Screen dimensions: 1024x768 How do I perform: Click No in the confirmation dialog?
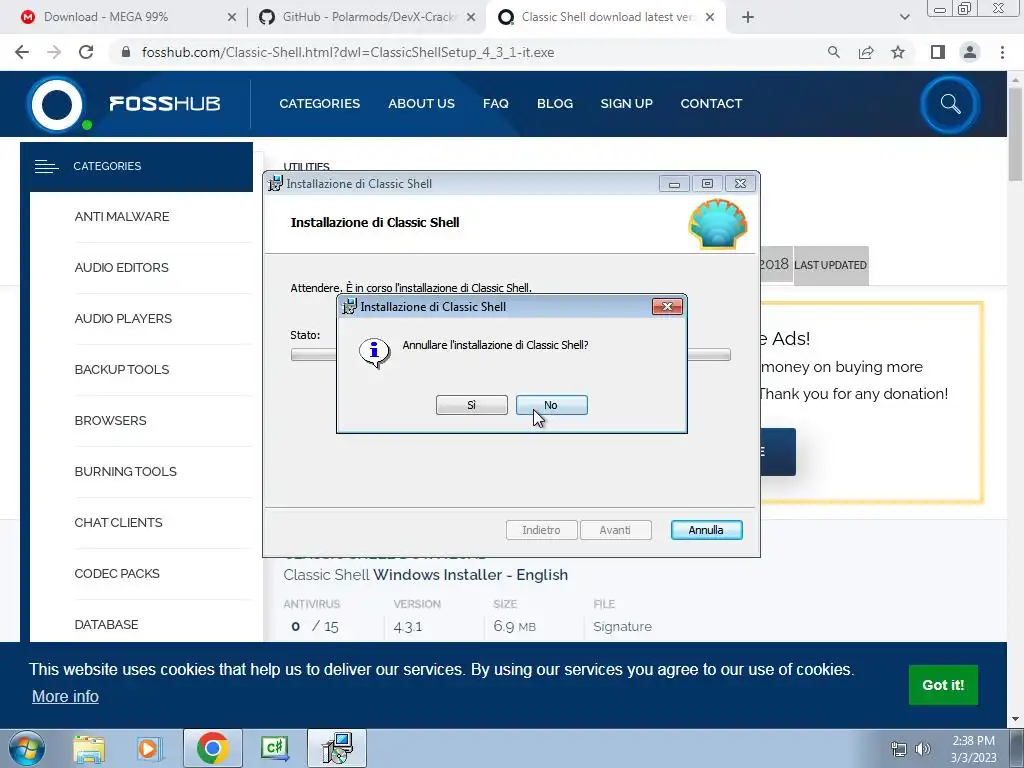click(x=551, y=405)
